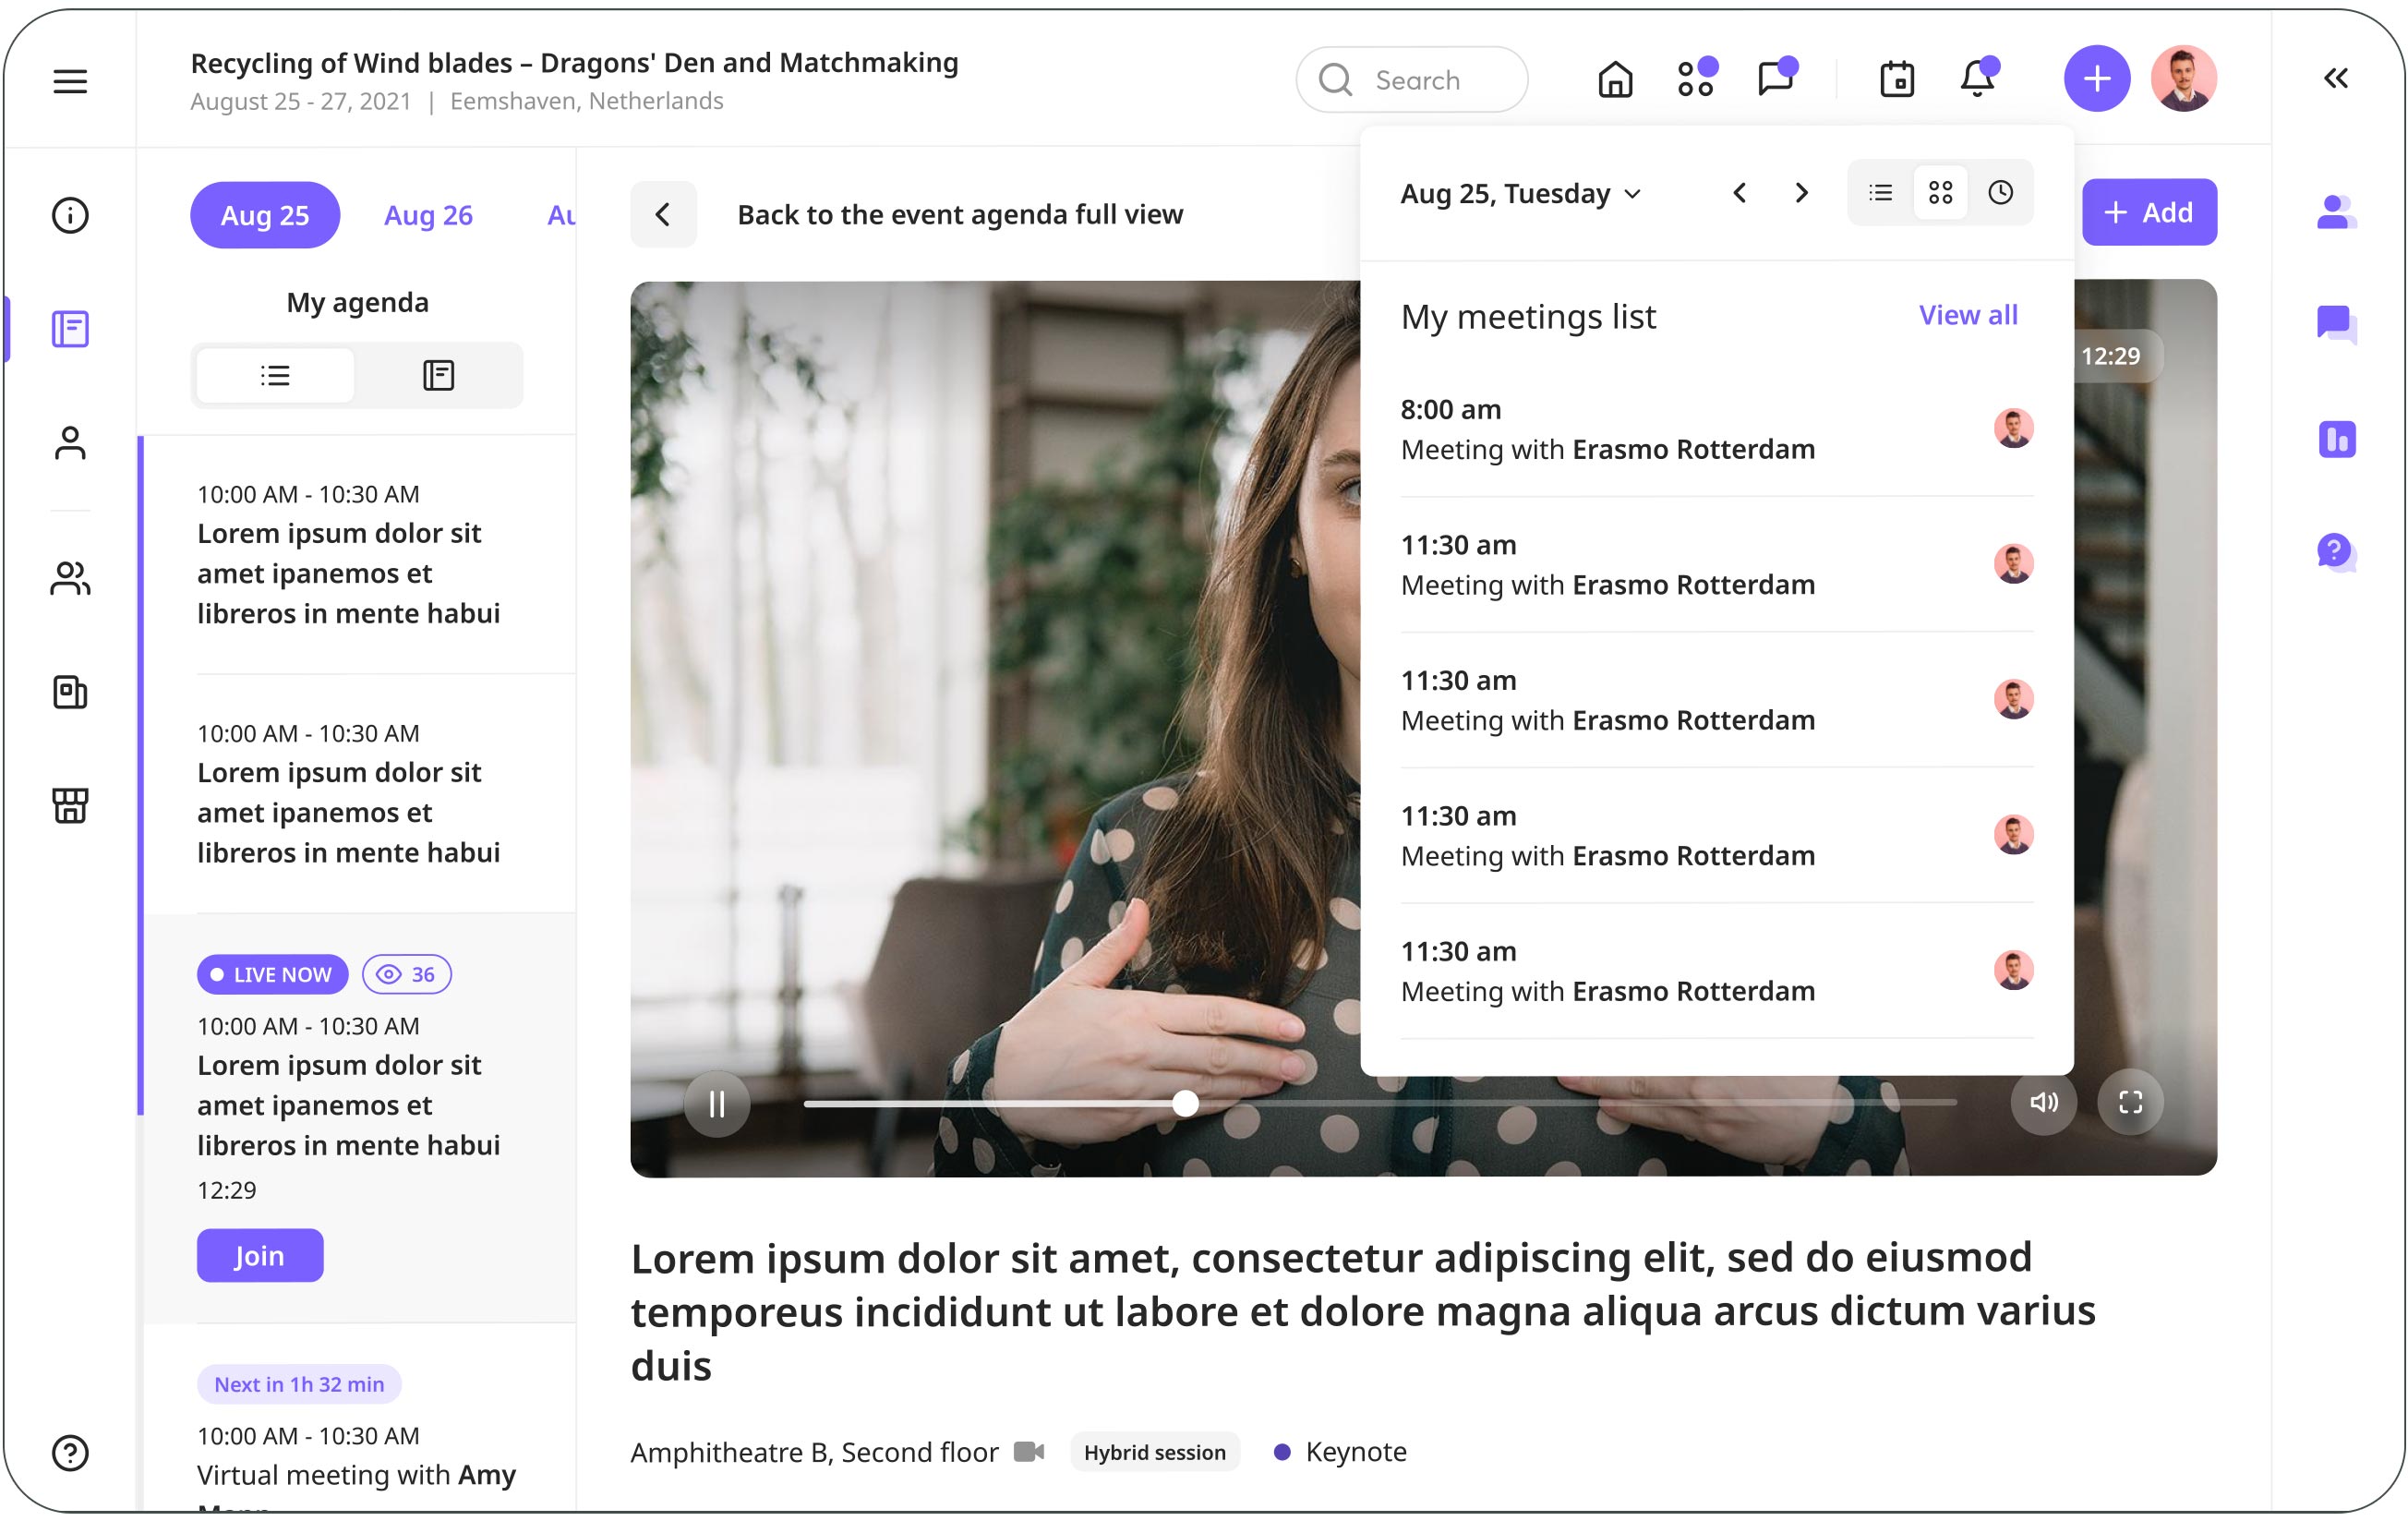The height and width of the screenshot is (1521, 2408).
Task: Collapse right panel with double chevron
Action: (x=2336, y=78)
